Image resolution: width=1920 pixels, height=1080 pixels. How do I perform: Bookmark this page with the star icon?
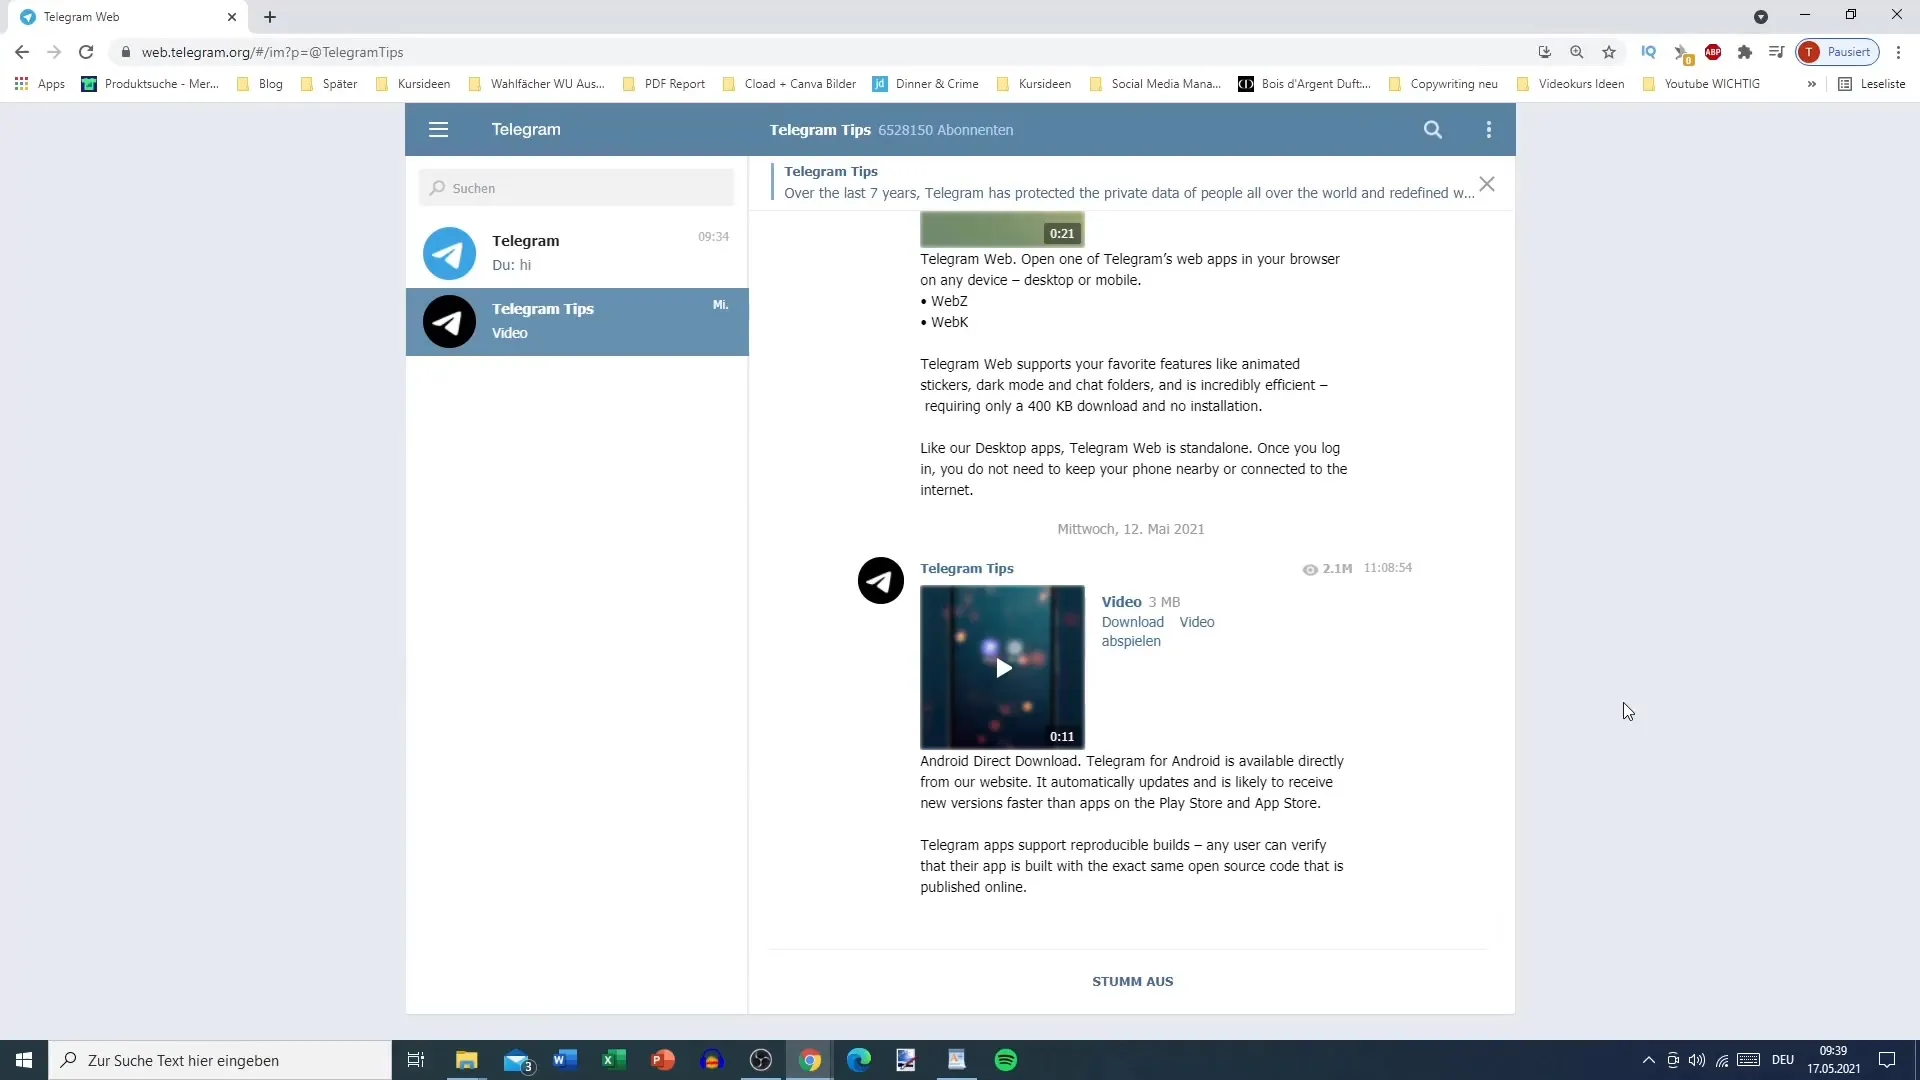tap(1609, 52)
